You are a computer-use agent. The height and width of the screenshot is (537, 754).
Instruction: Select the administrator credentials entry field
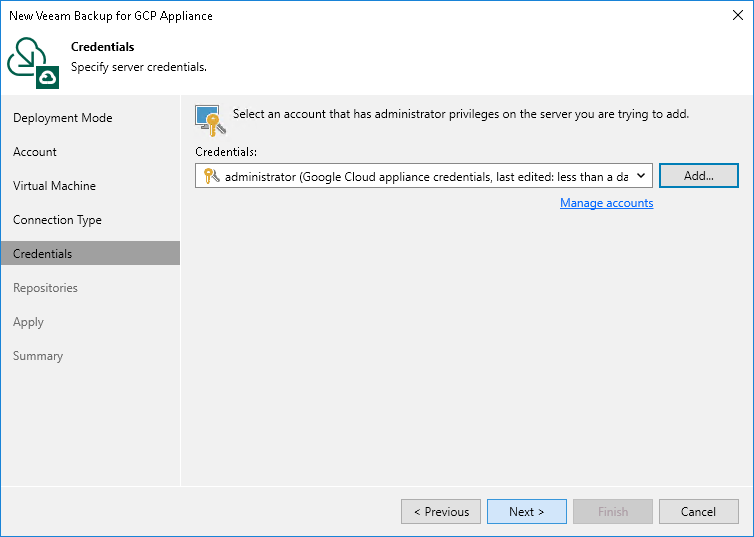pos(424,176)
